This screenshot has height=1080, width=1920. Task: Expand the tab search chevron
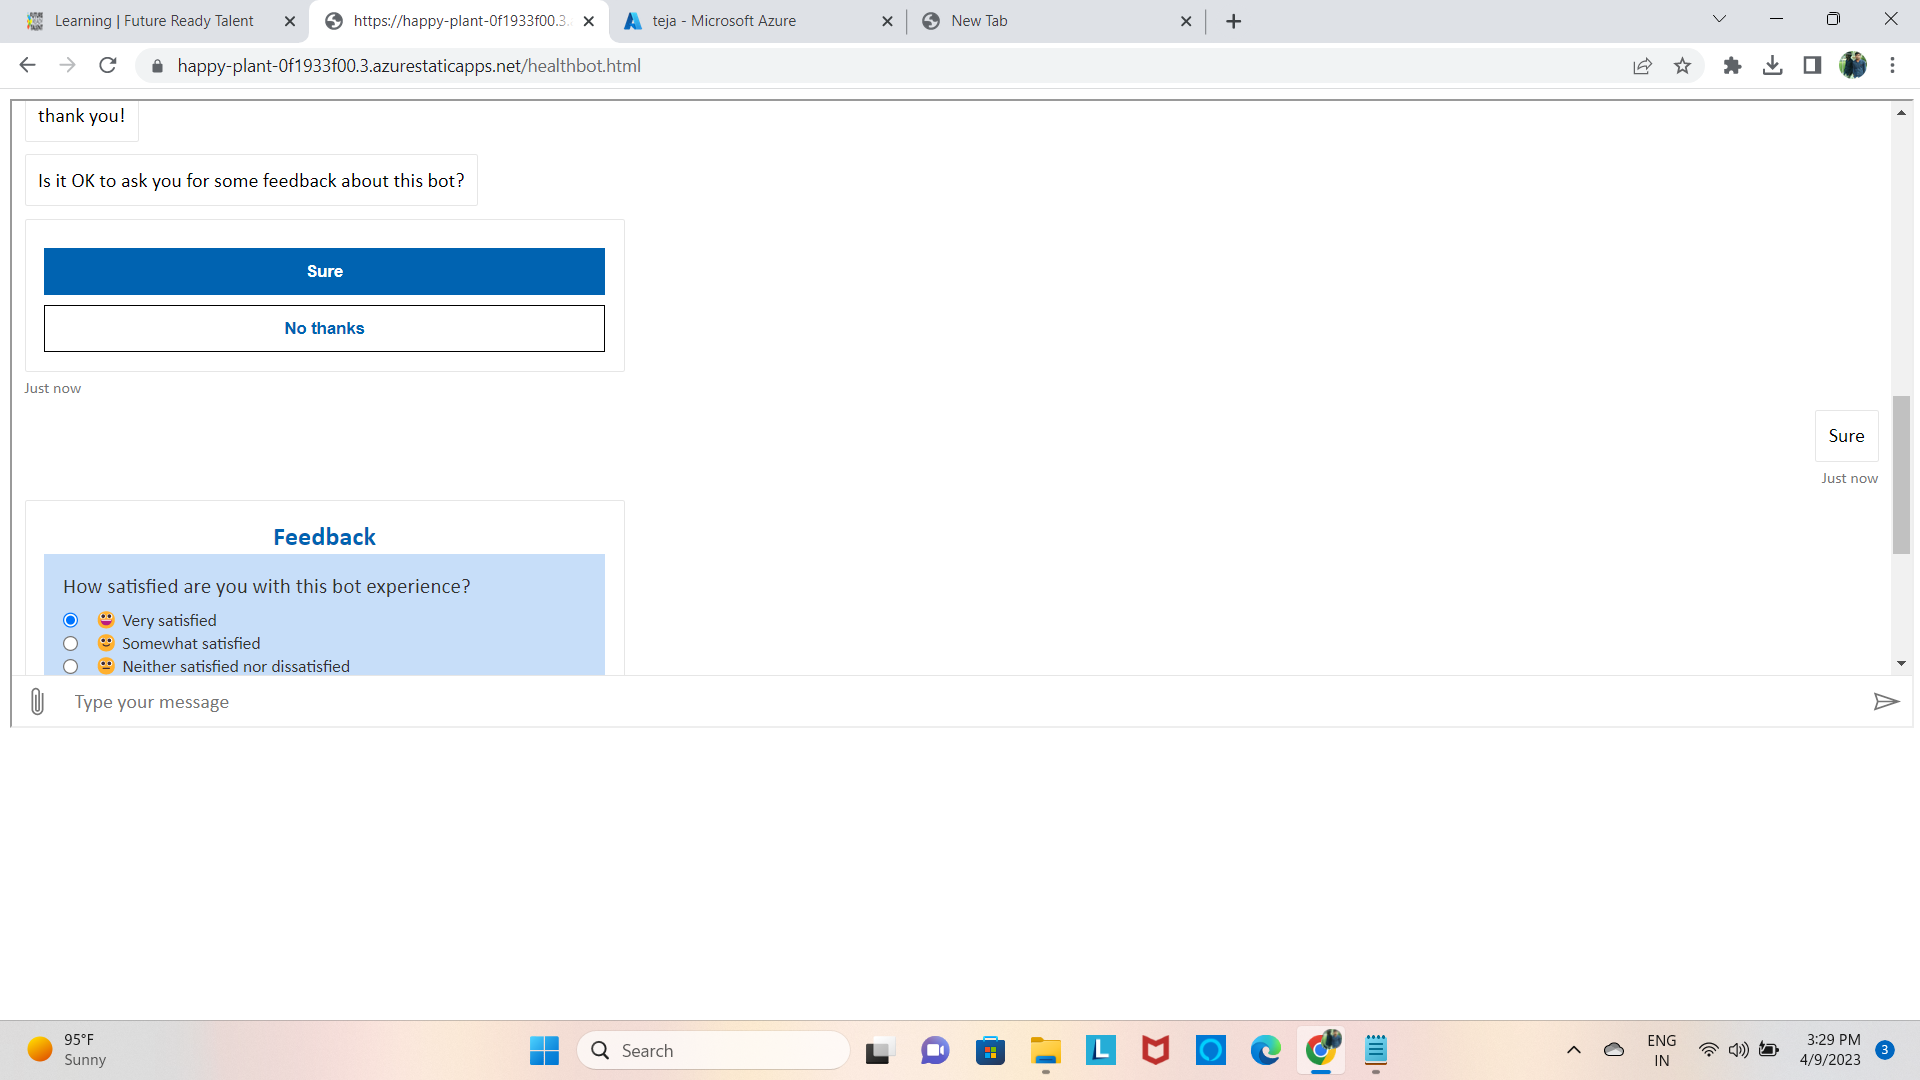coord(1719,19)
